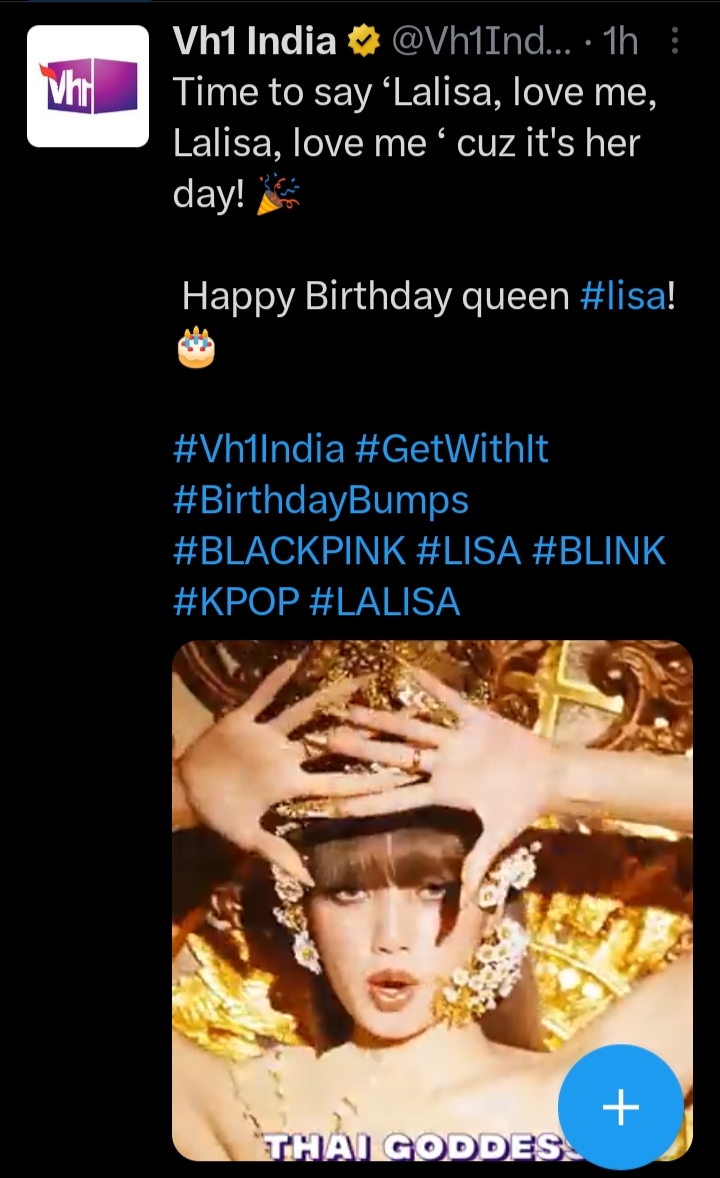Image resolution: width=720 pixels, height=1178 pixels.
Task: Click the birthday cake emoji
Action: coord(196,347)
